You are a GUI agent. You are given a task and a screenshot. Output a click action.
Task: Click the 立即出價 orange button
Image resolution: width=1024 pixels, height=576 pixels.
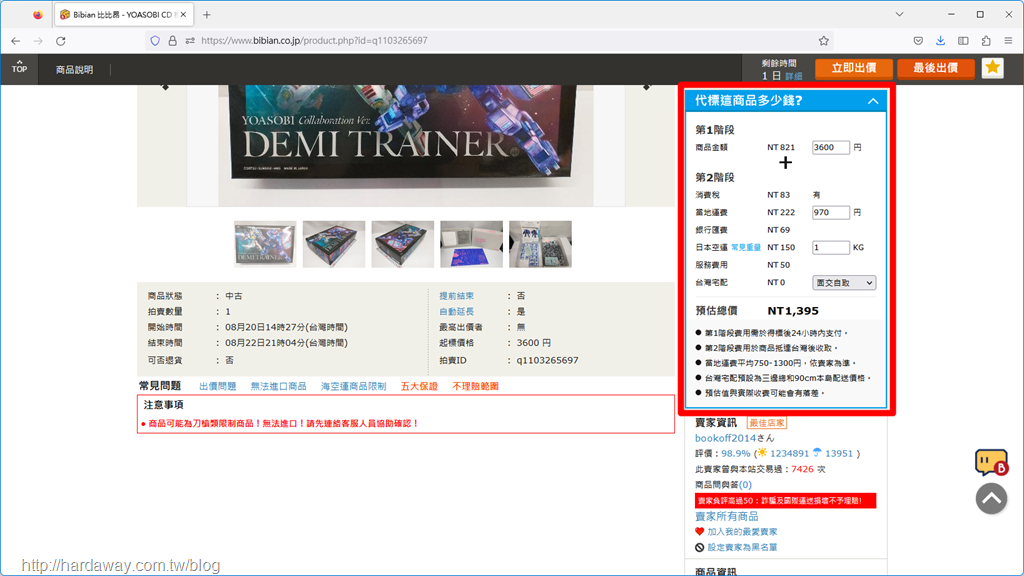click(x=854, y=68)
